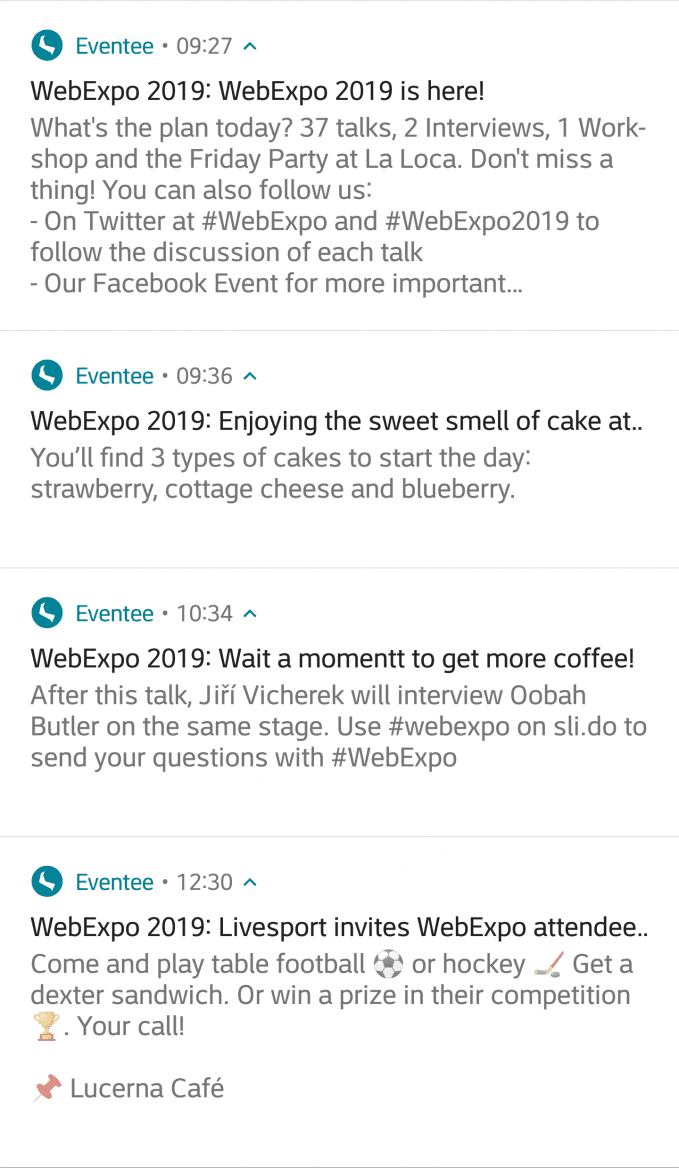The image size is (679, 1168).
Task: Collapse the 12:30 Livesport notification chevron
Action: [250, 882]
